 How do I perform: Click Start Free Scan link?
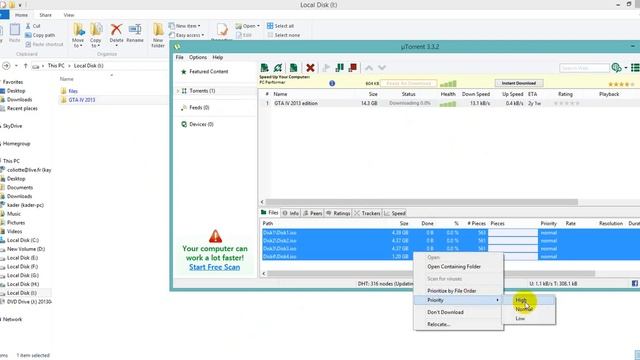pos(214,267)
